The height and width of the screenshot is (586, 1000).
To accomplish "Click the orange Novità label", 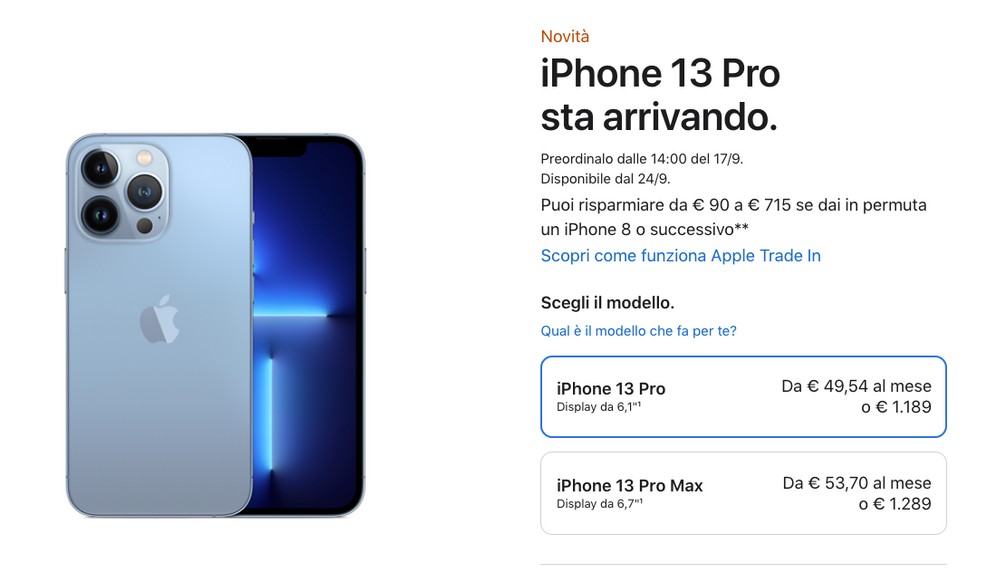I will click(565, 36).
